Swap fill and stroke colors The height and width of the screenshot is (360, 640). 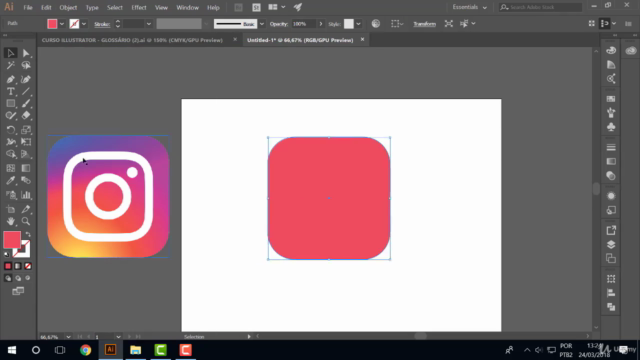(28, 234)
